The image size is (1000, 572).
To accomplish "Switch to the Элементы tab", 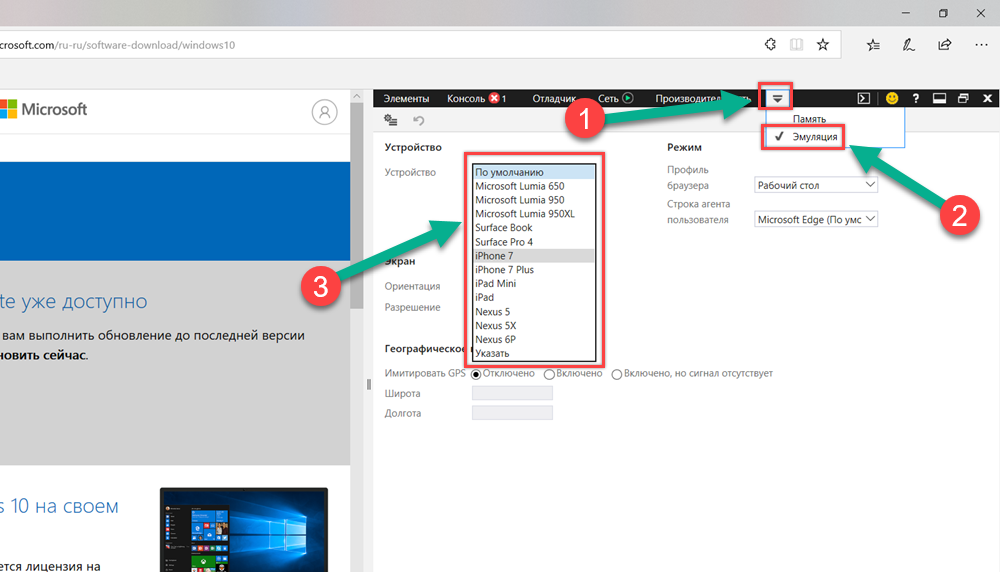I will [x=406, y=98].
